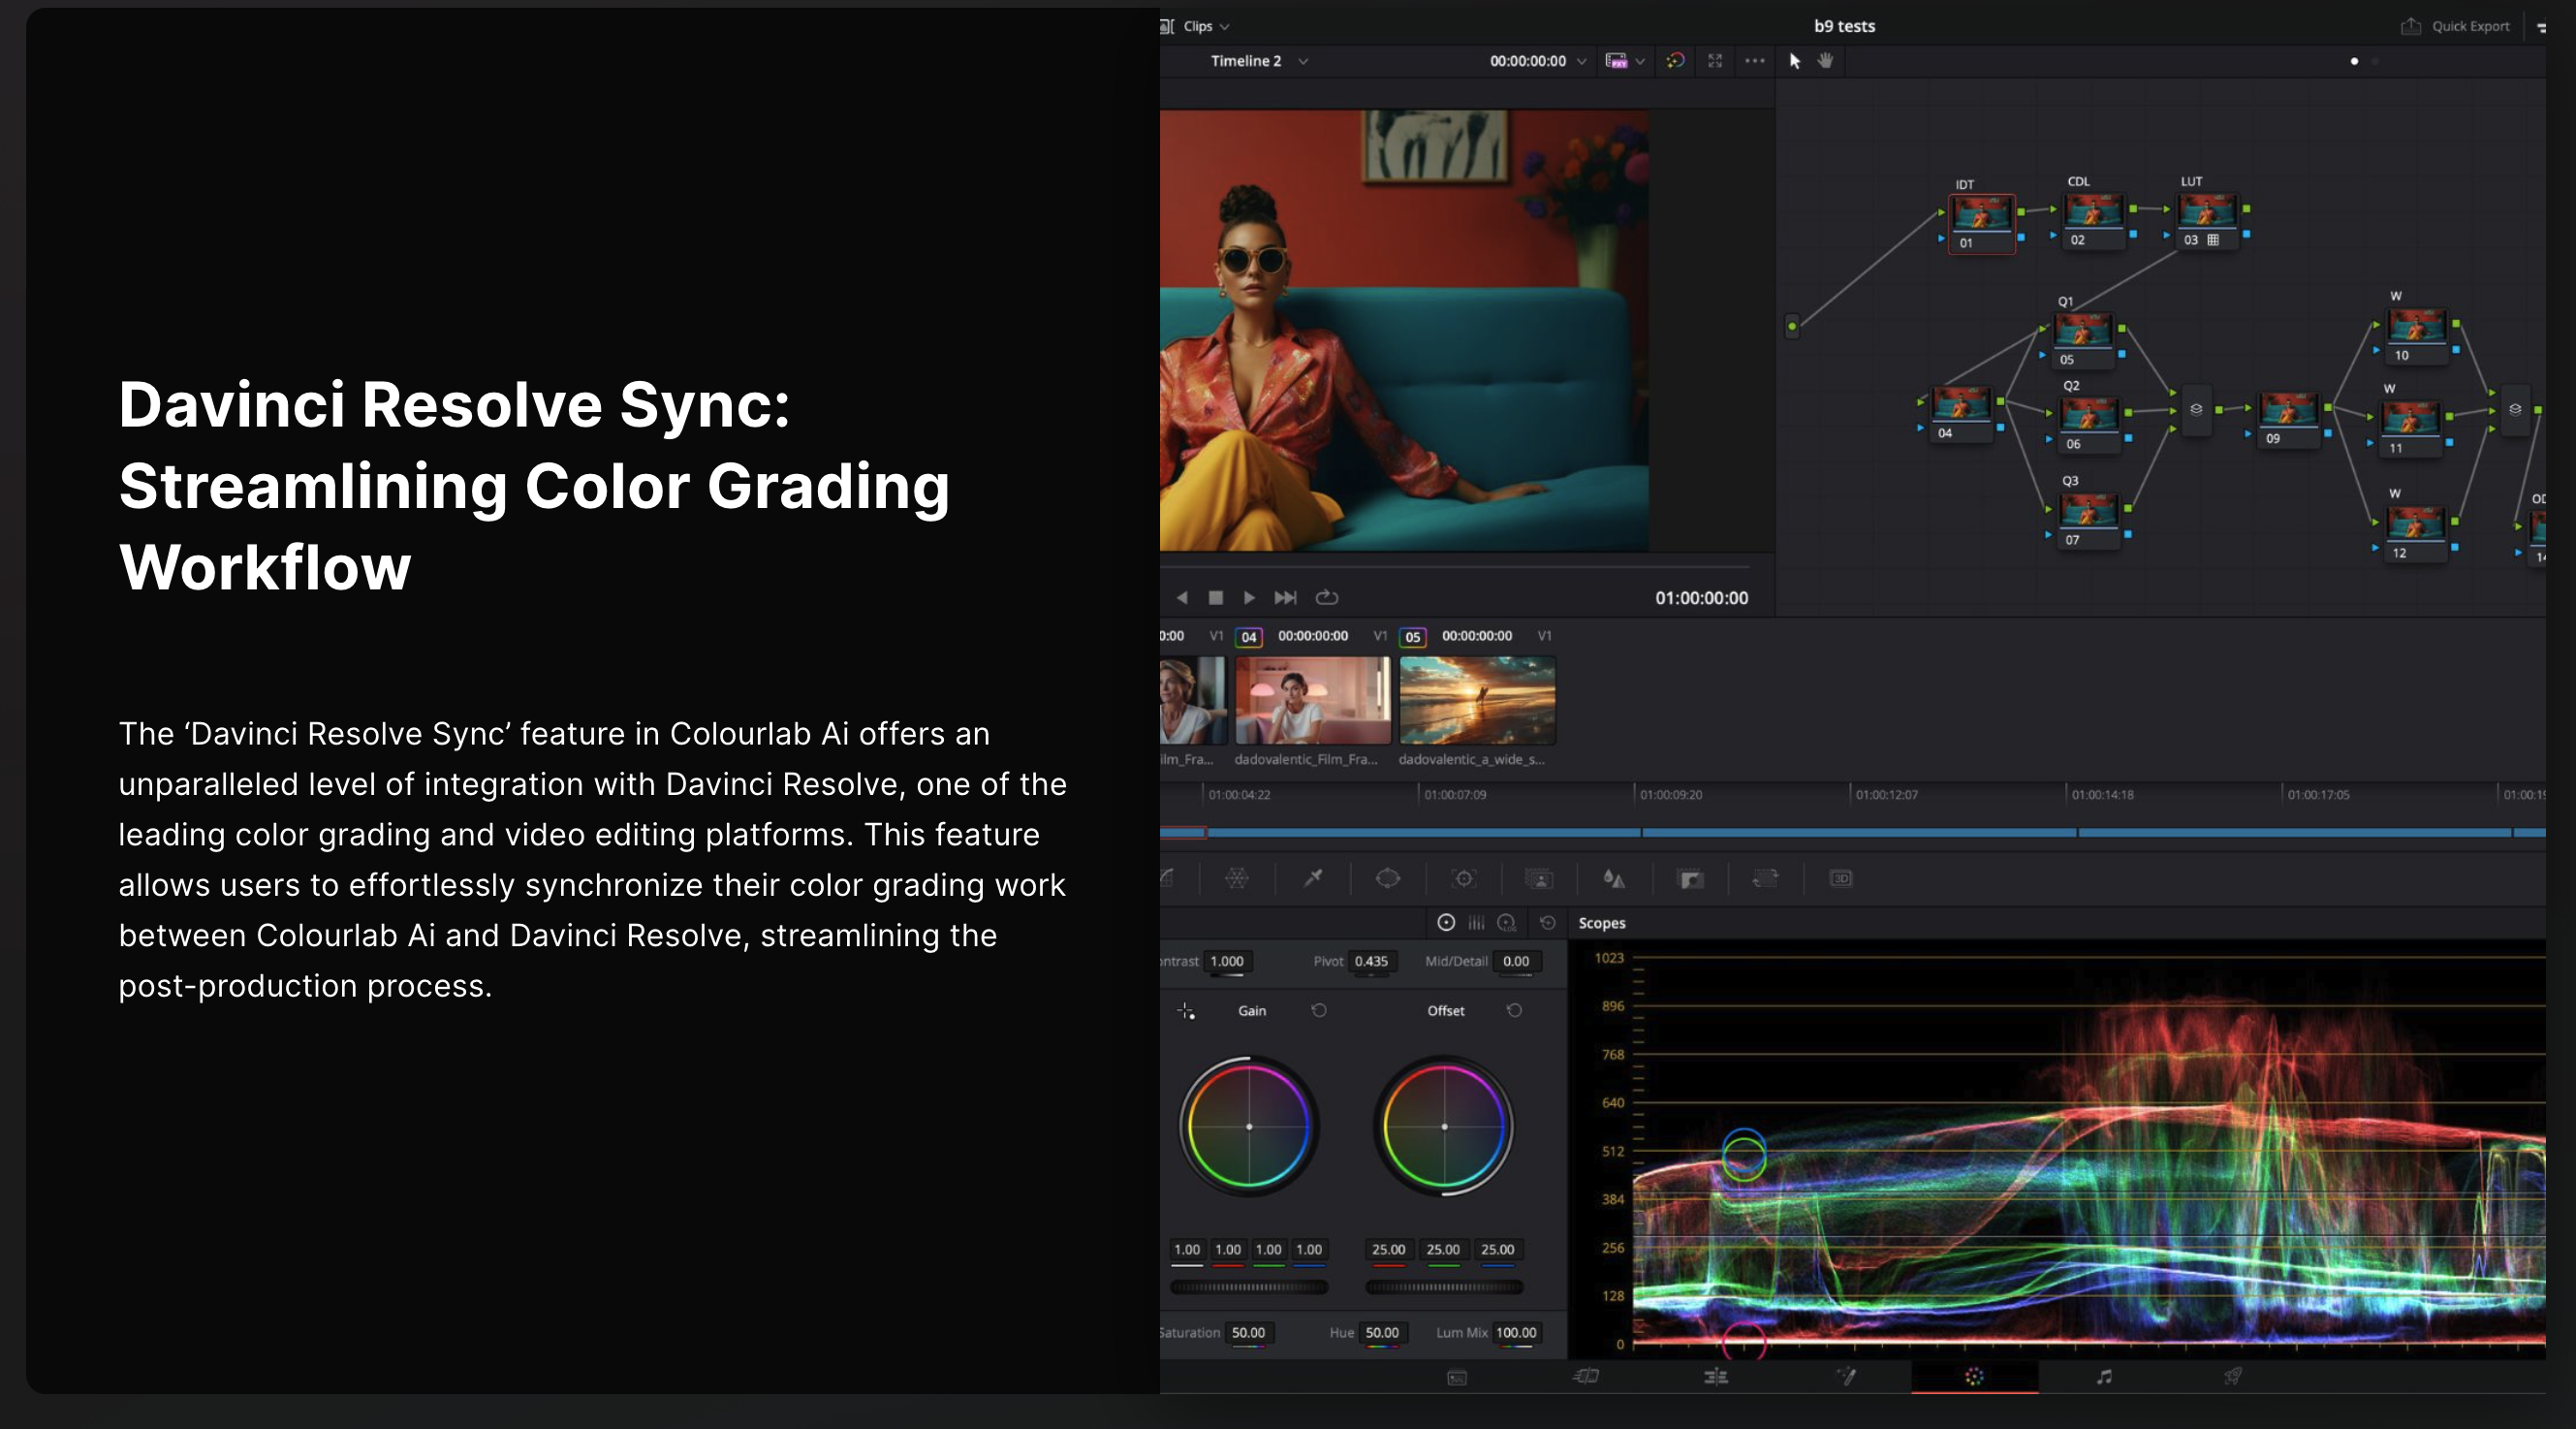Screen dimensions: 2576x1429
Task: Open the Magic Mask person icon
Action: pos(1539,878)
